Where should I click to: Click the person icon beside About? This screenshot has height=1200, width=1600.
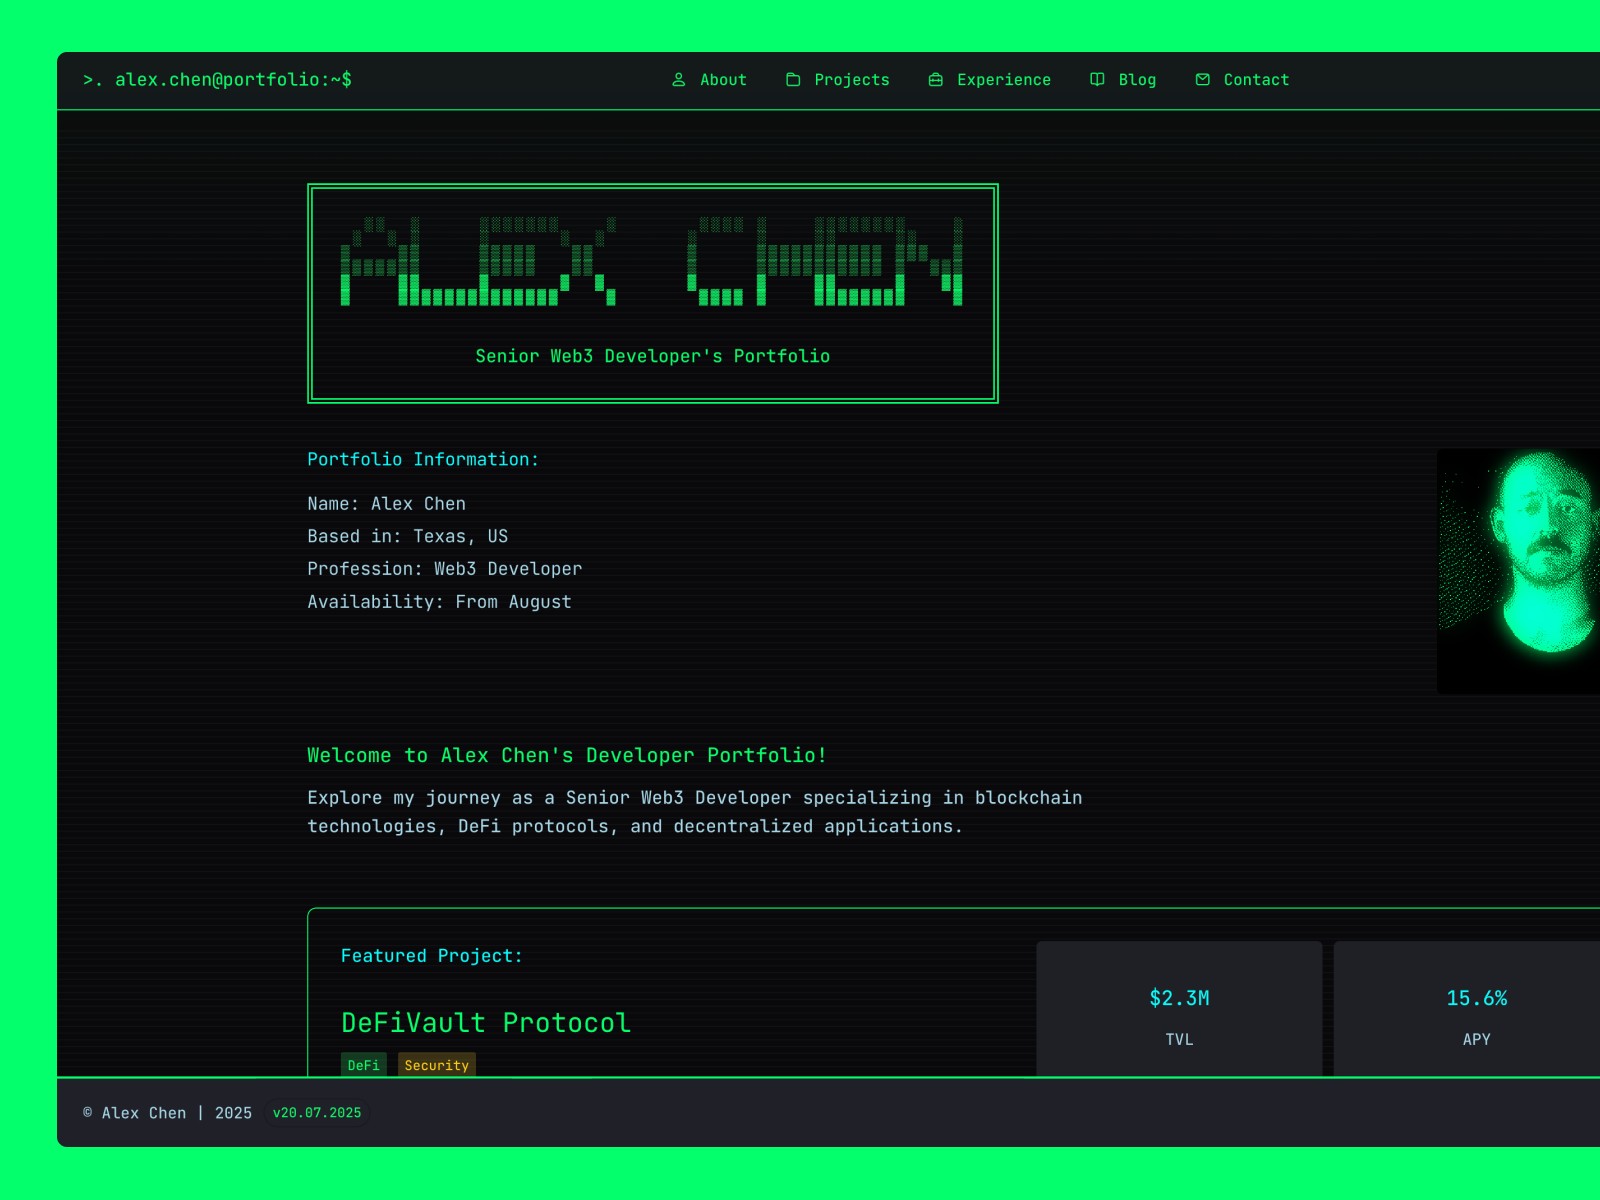click(x=678, y=80)
